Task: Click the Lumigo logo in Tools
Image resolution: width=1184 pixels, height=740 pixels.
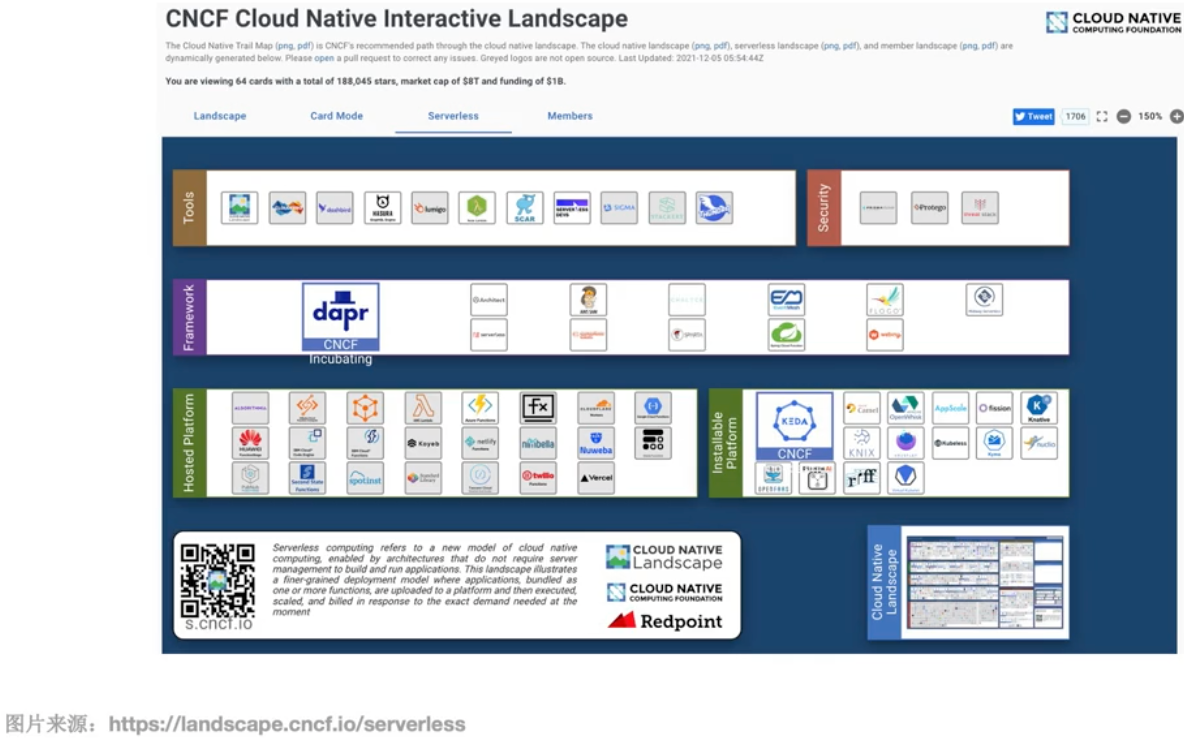Action: [x=430, y=208]
